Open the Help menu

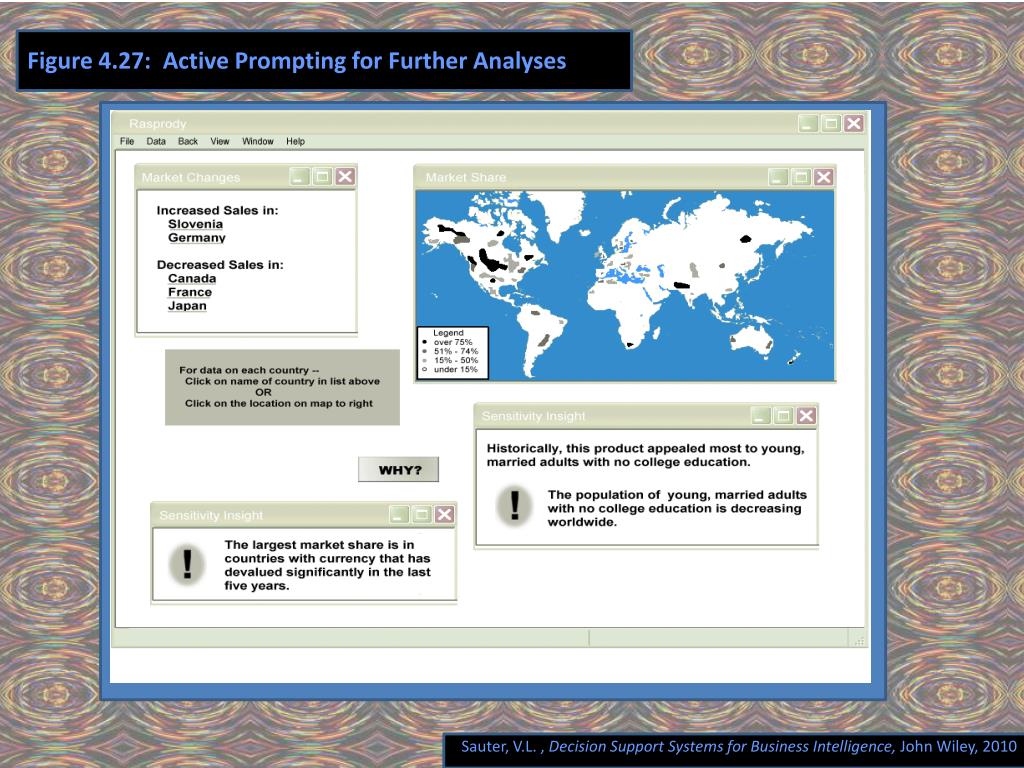[x=295, y=141]
